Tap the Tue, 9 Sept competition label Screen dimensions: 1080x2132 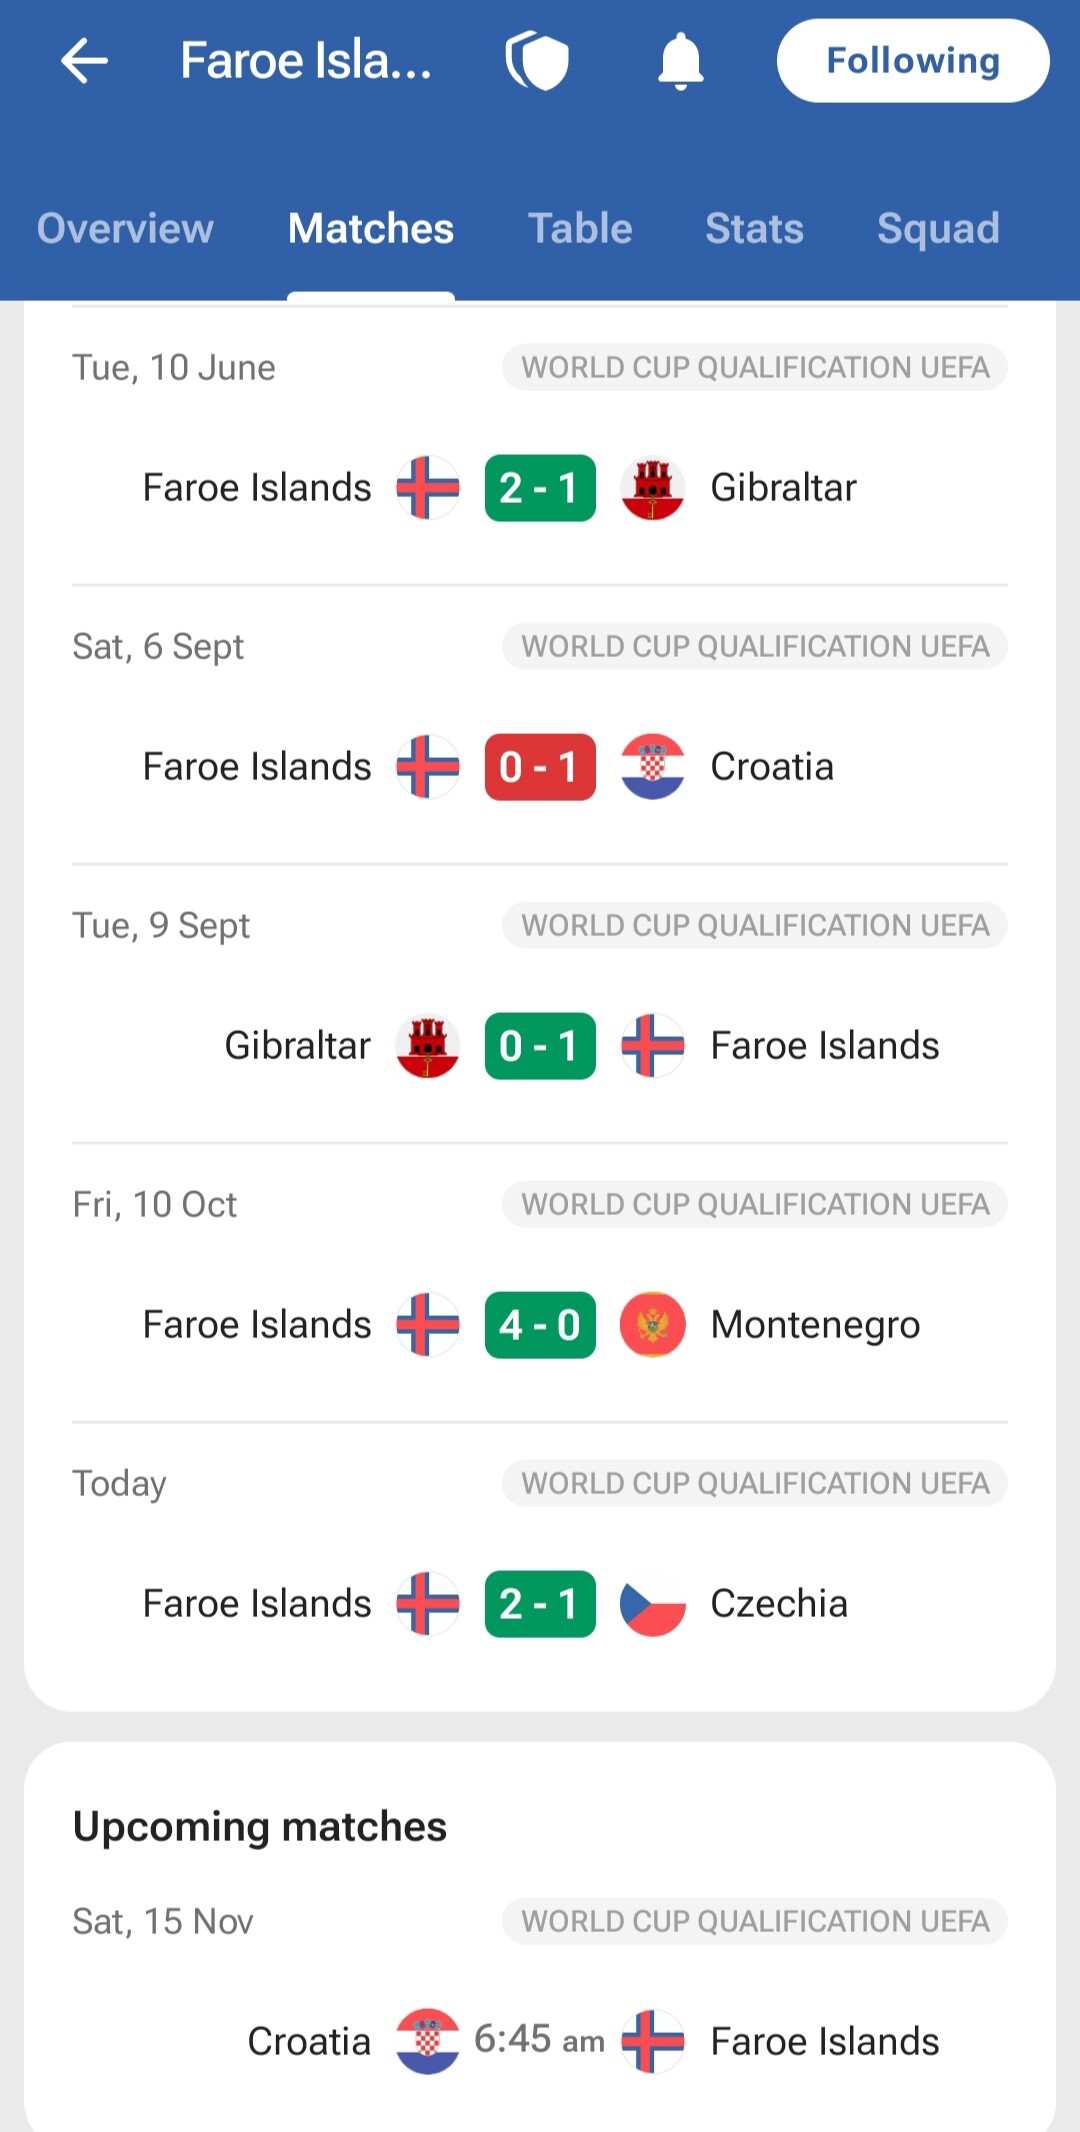pyautogui.click(x=755, y=925)
